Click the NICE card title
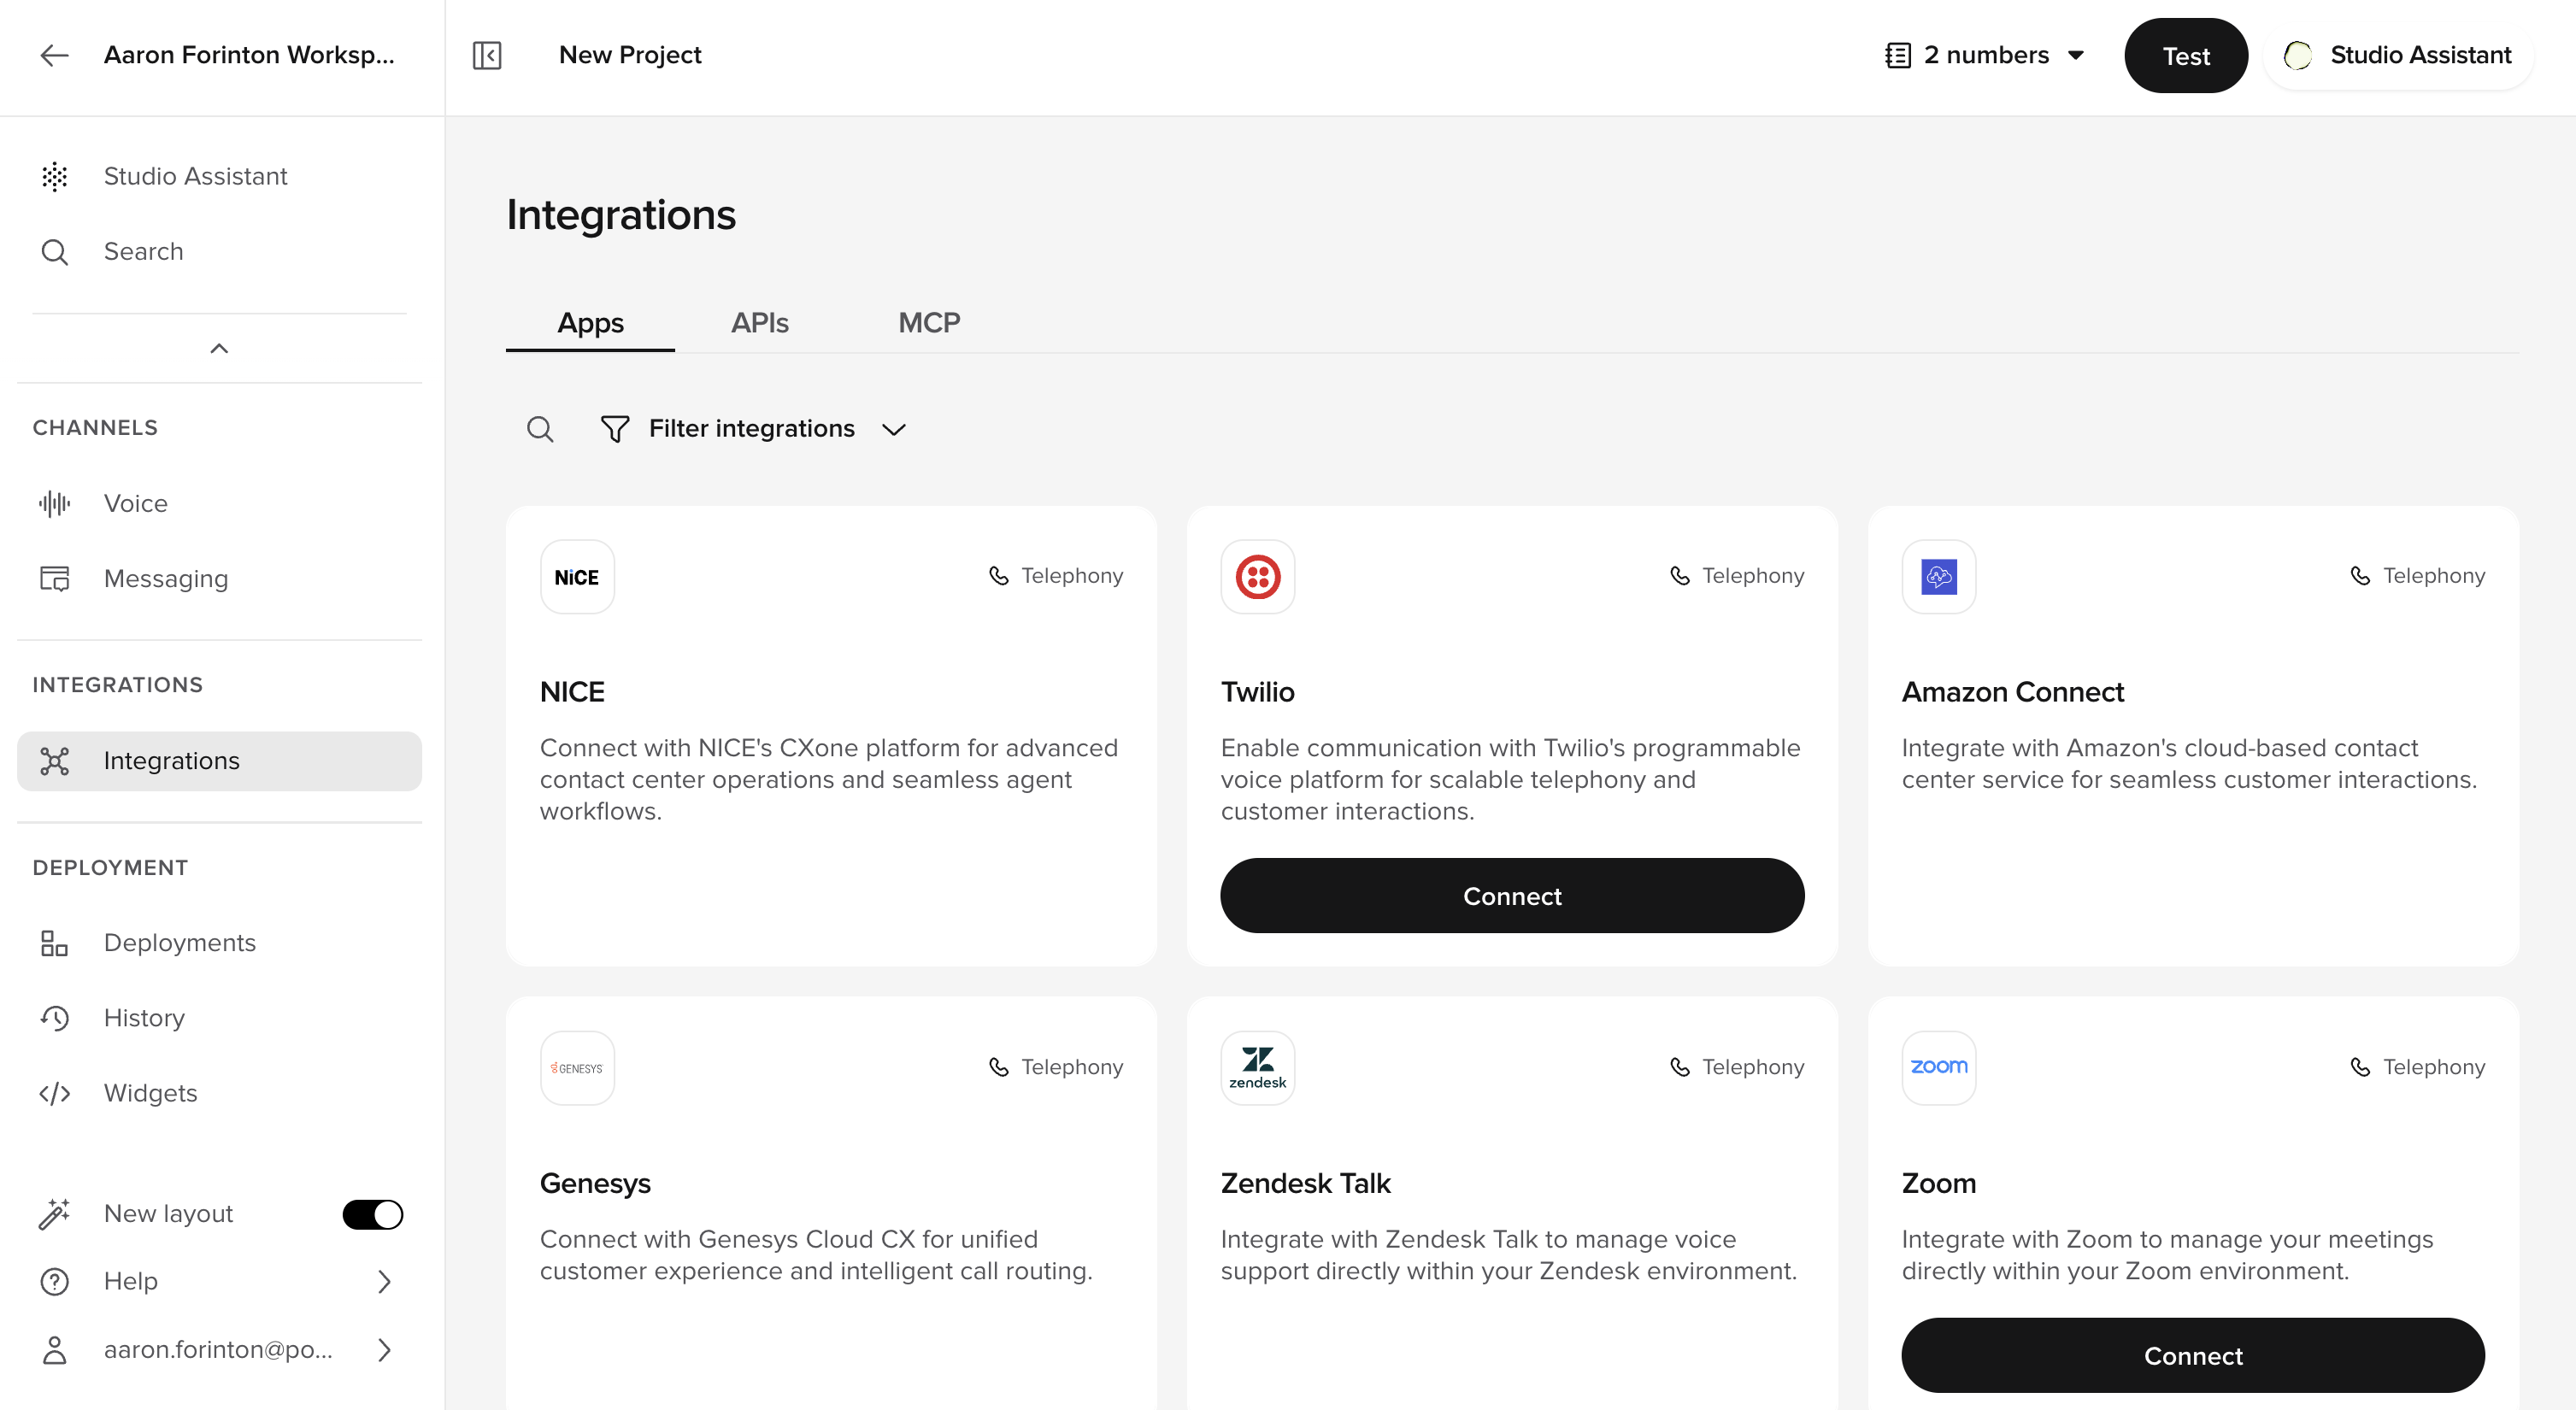Viewport: 2576px width, 1410px height. tap(572, 692)
